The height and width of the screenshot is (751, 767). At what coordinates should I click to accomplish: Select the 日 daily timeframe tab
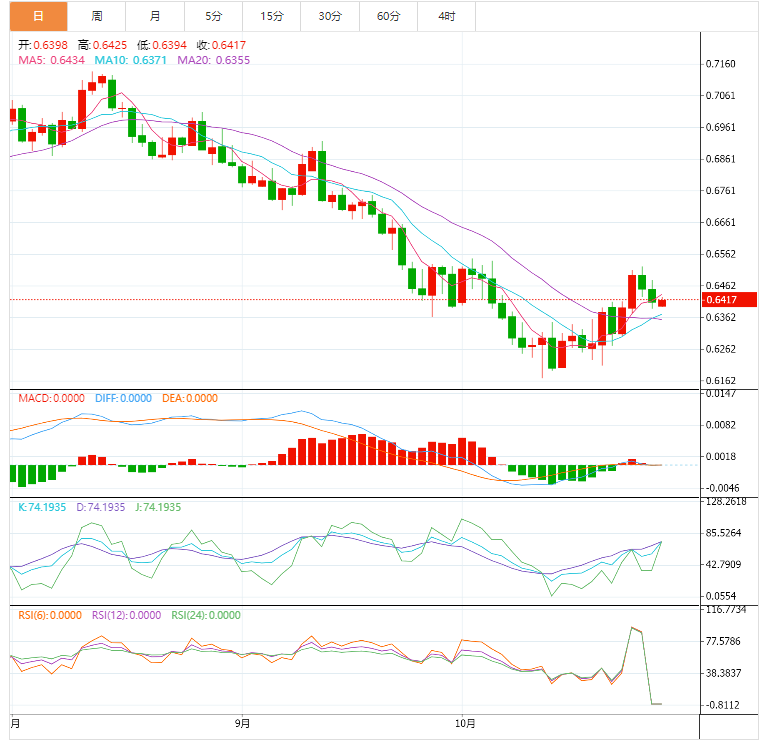(x=38, y=16)
